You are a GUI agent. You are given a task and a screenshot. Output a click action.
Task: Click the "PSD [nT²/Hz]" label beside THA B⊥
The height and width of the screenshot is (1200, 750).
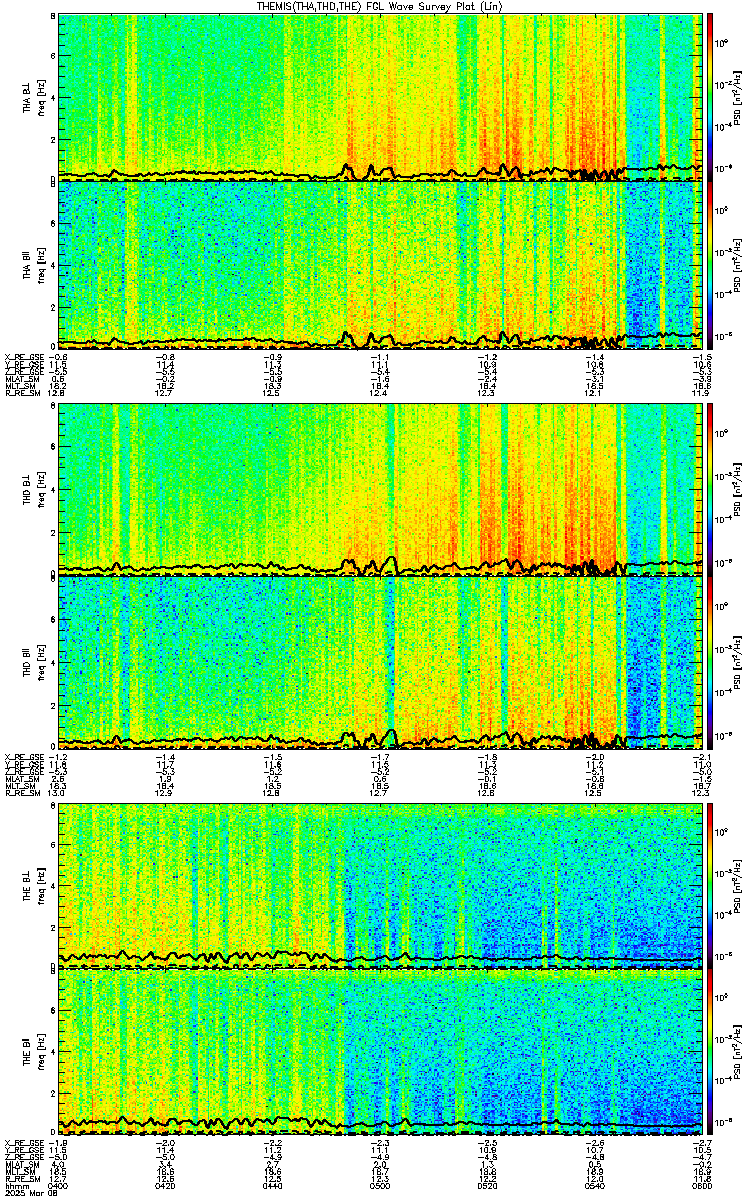coord(738,97)
